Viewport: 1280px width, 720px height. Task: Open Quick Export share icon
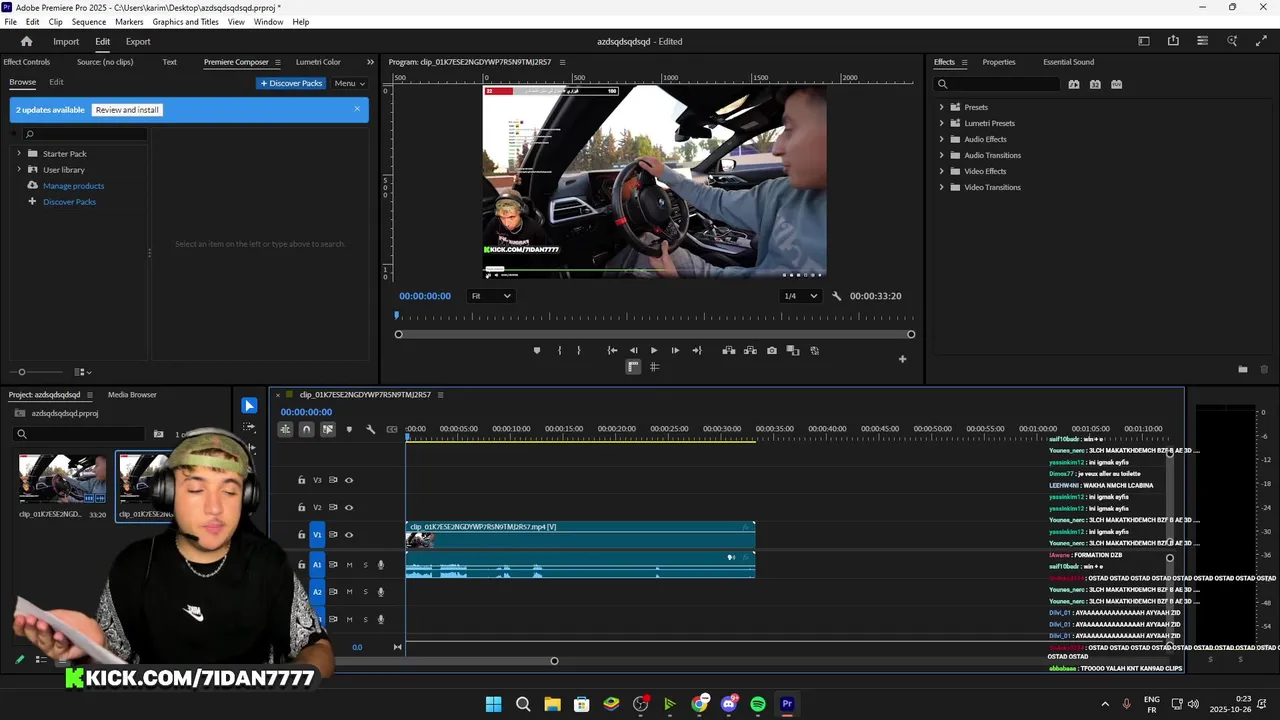[1173, 41]
